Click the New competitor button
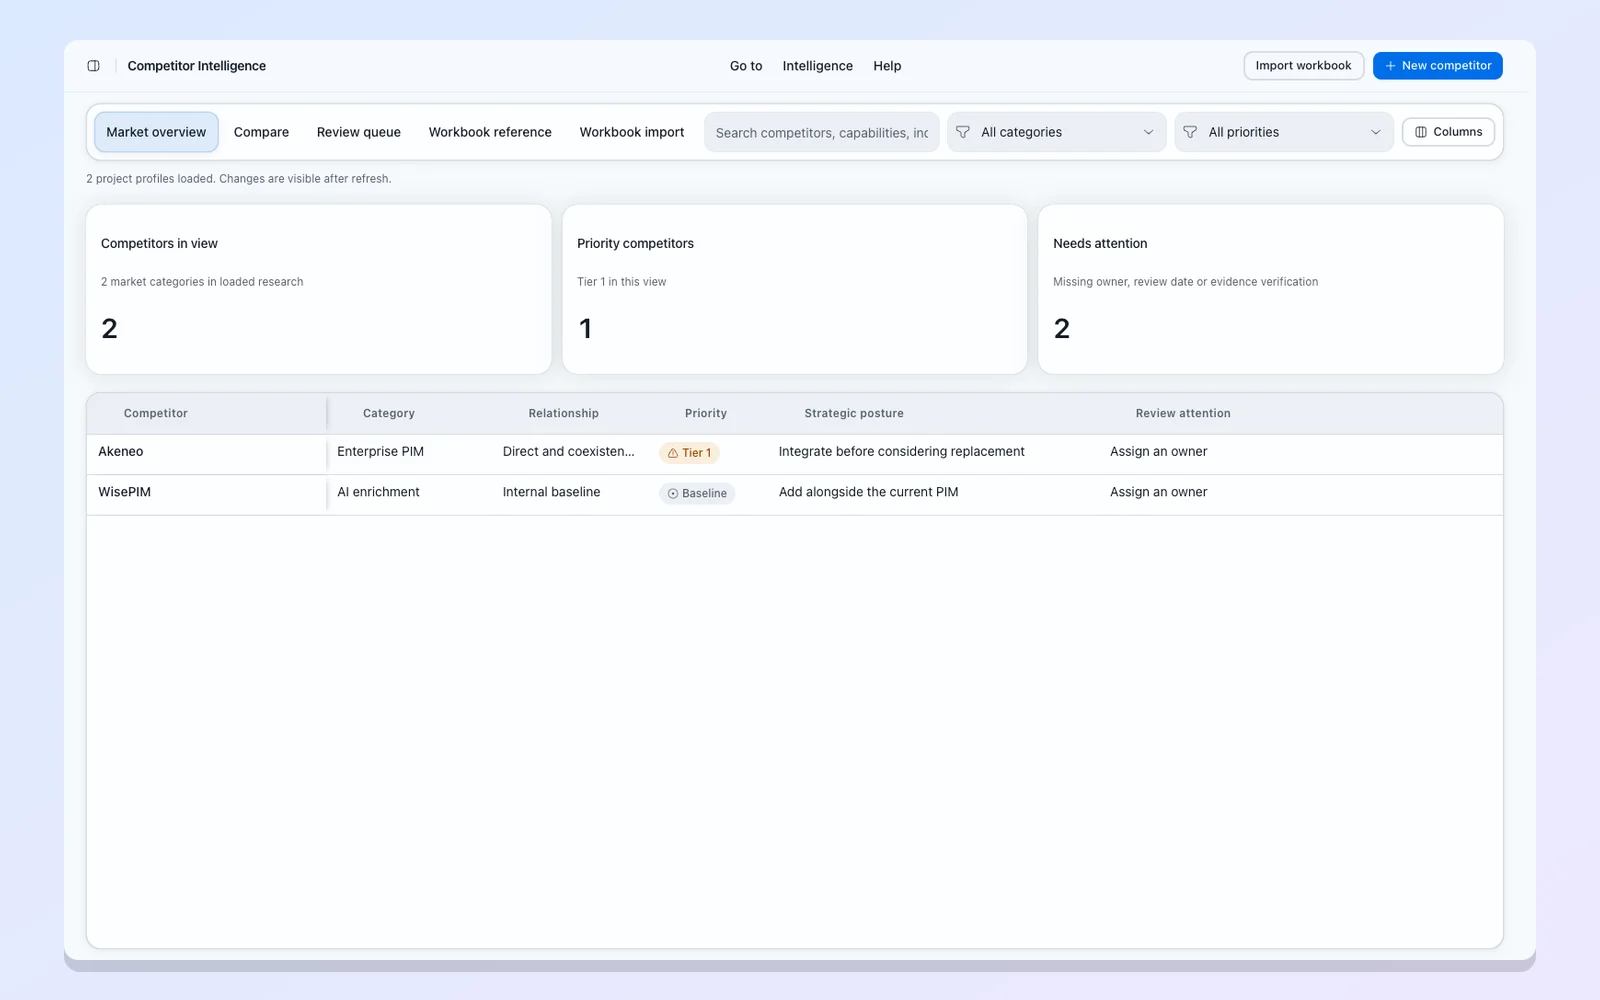Viewport: 1600px width, 1000px height. point(1437,66)
